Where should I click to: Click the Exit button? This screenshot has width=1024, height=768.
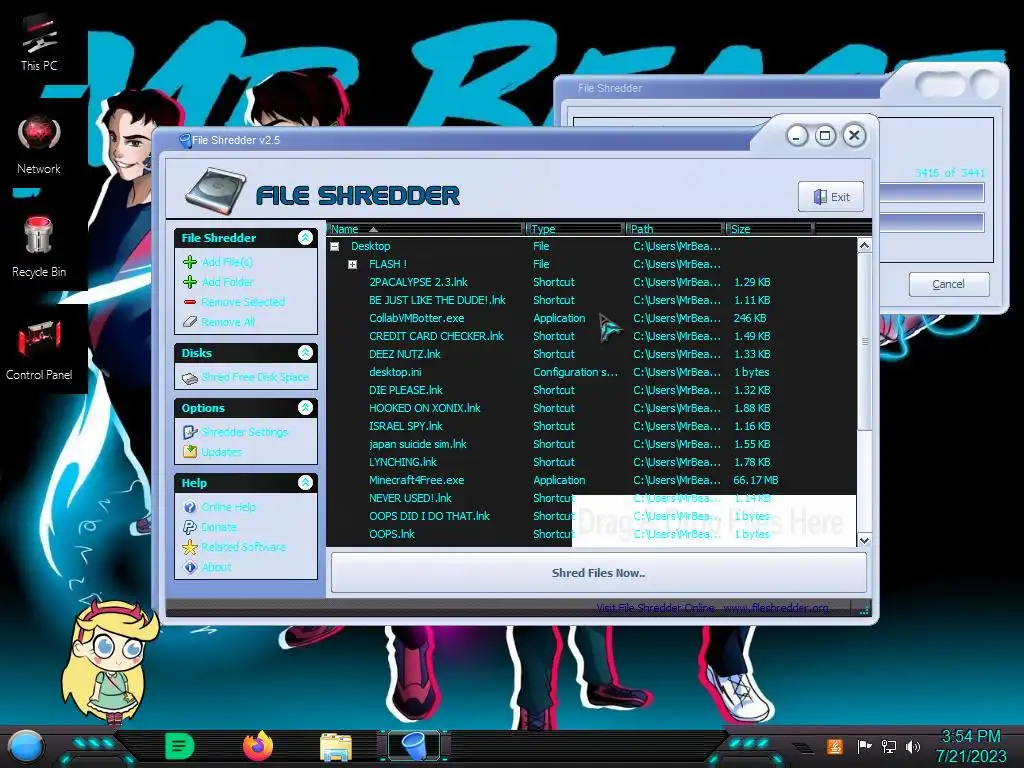pos(831,197)
